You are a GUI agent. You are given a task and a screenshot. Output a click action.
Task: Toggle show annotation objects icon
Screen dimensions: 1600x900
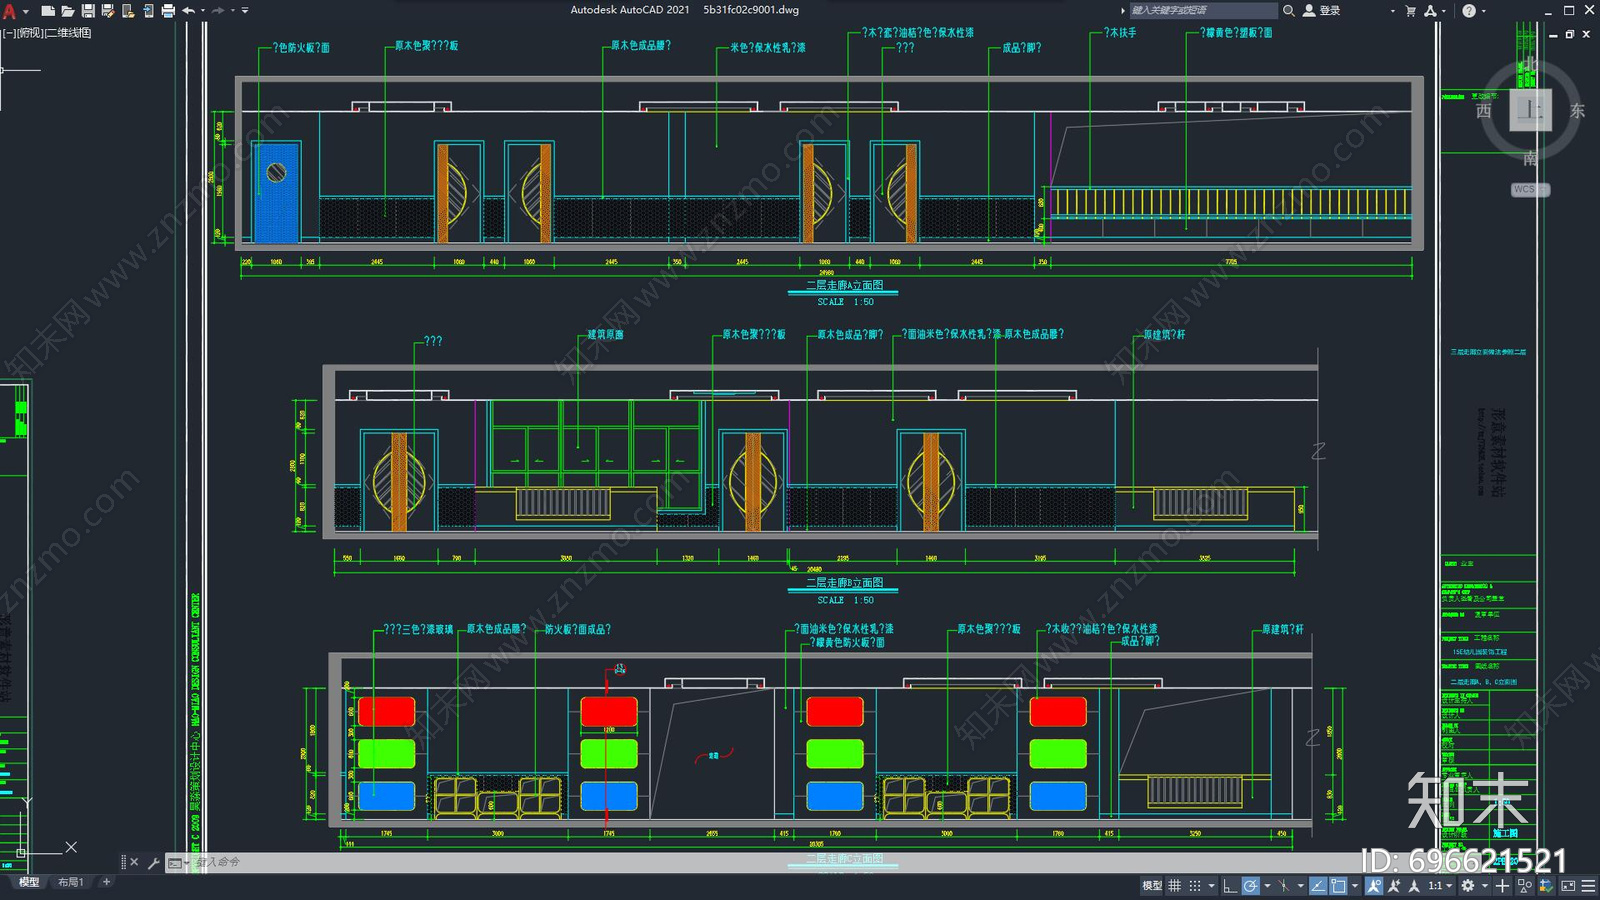[1375, 886]
